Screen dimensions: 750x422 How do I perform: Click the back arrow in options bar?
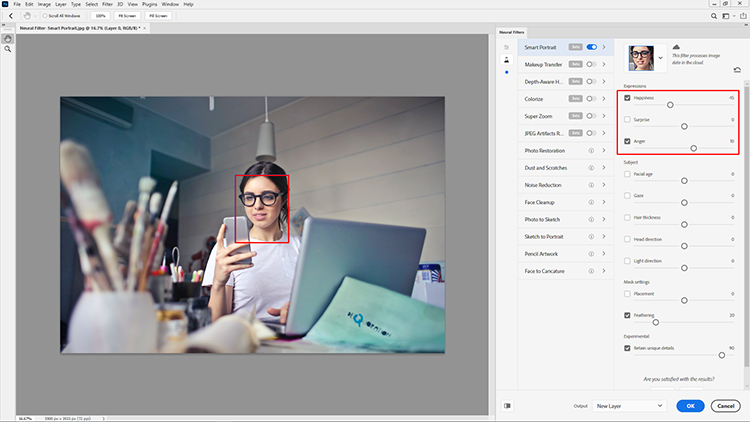point(11,16)
